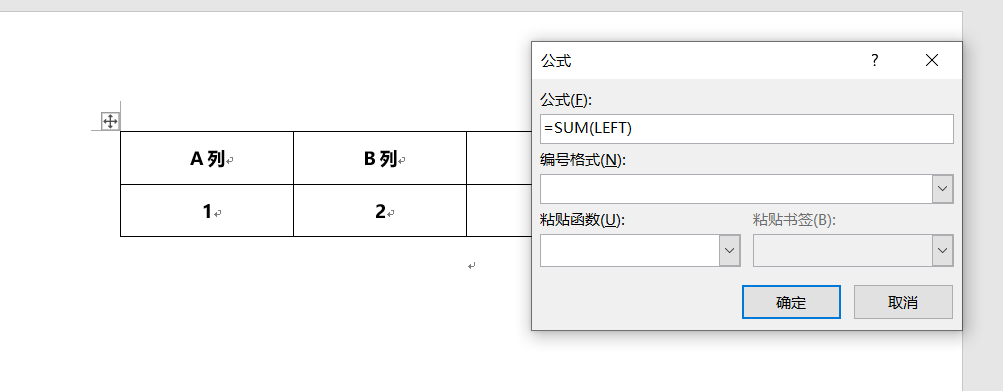Screen dimensions: 1003x391
Task: Click the B列 header cell
Action: coord(380,158)
